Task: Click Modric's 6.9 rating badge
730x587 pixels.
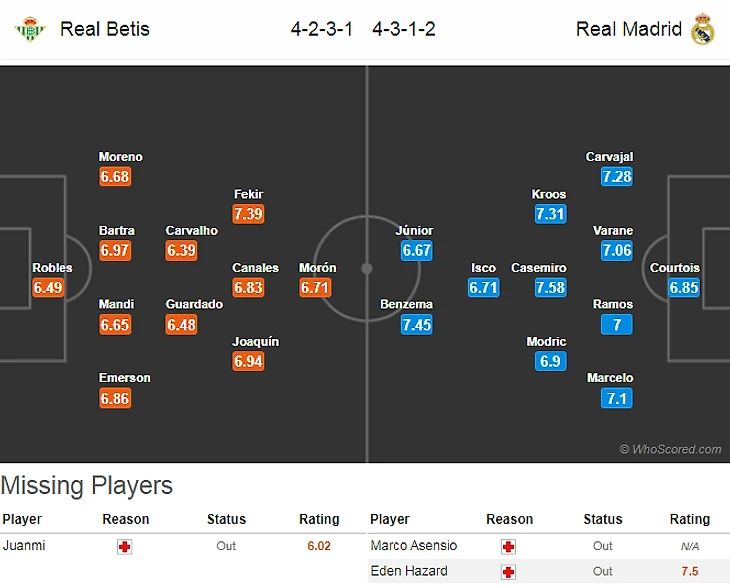Action: coord(550,362)
